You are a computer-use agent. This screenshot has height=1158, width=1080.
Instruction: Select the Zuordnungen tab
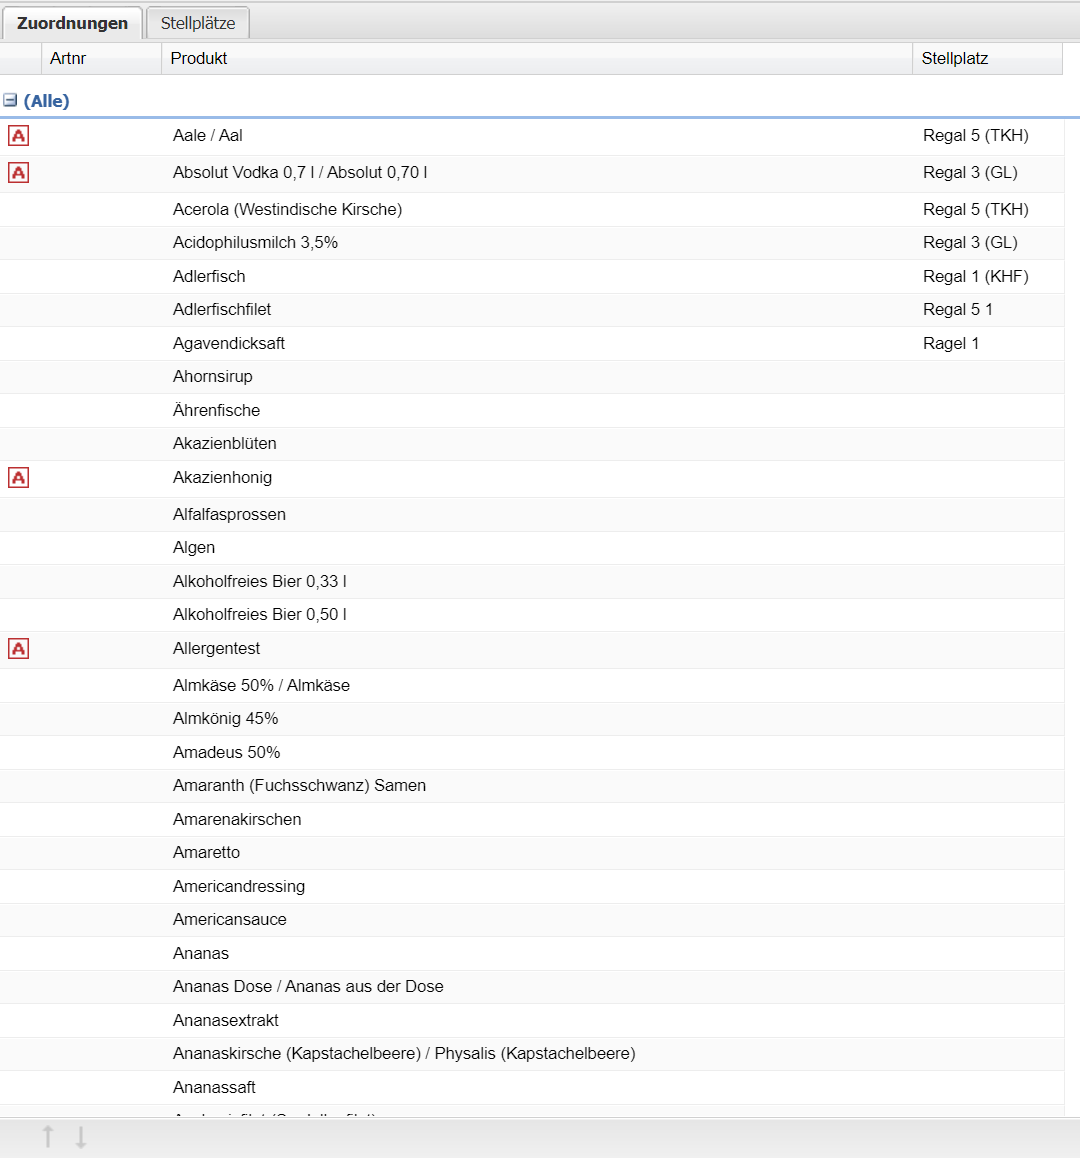(x=72, y=23)
